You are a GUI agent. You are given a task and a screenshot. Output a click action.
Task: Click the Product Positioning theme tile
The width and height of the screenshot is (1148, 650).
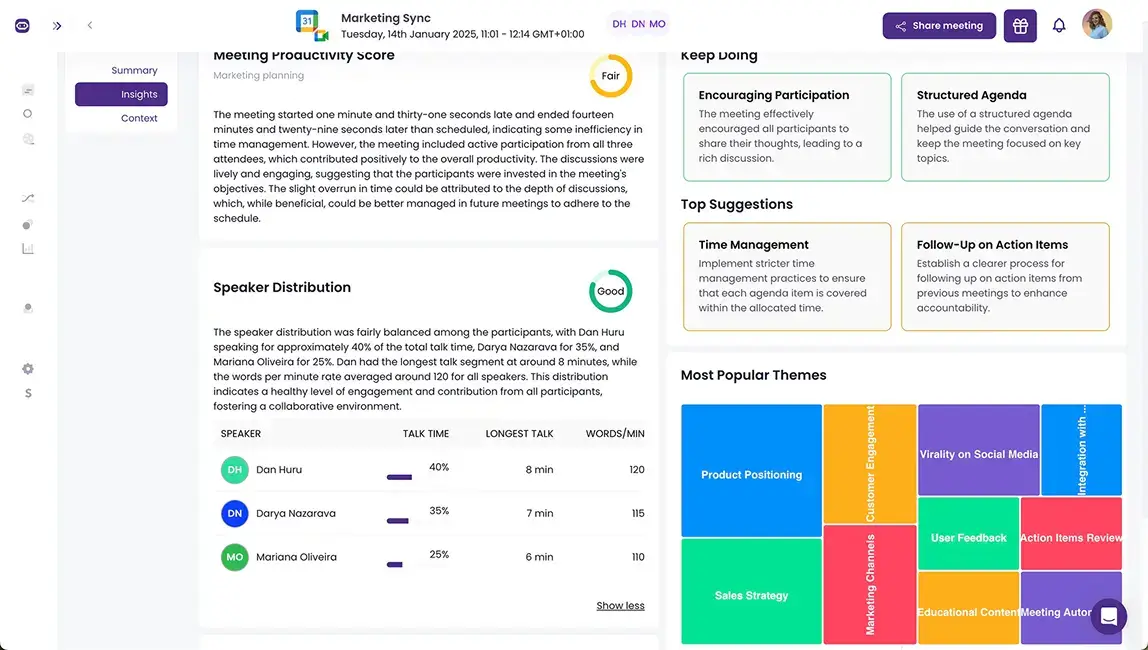tap(750, 474)
